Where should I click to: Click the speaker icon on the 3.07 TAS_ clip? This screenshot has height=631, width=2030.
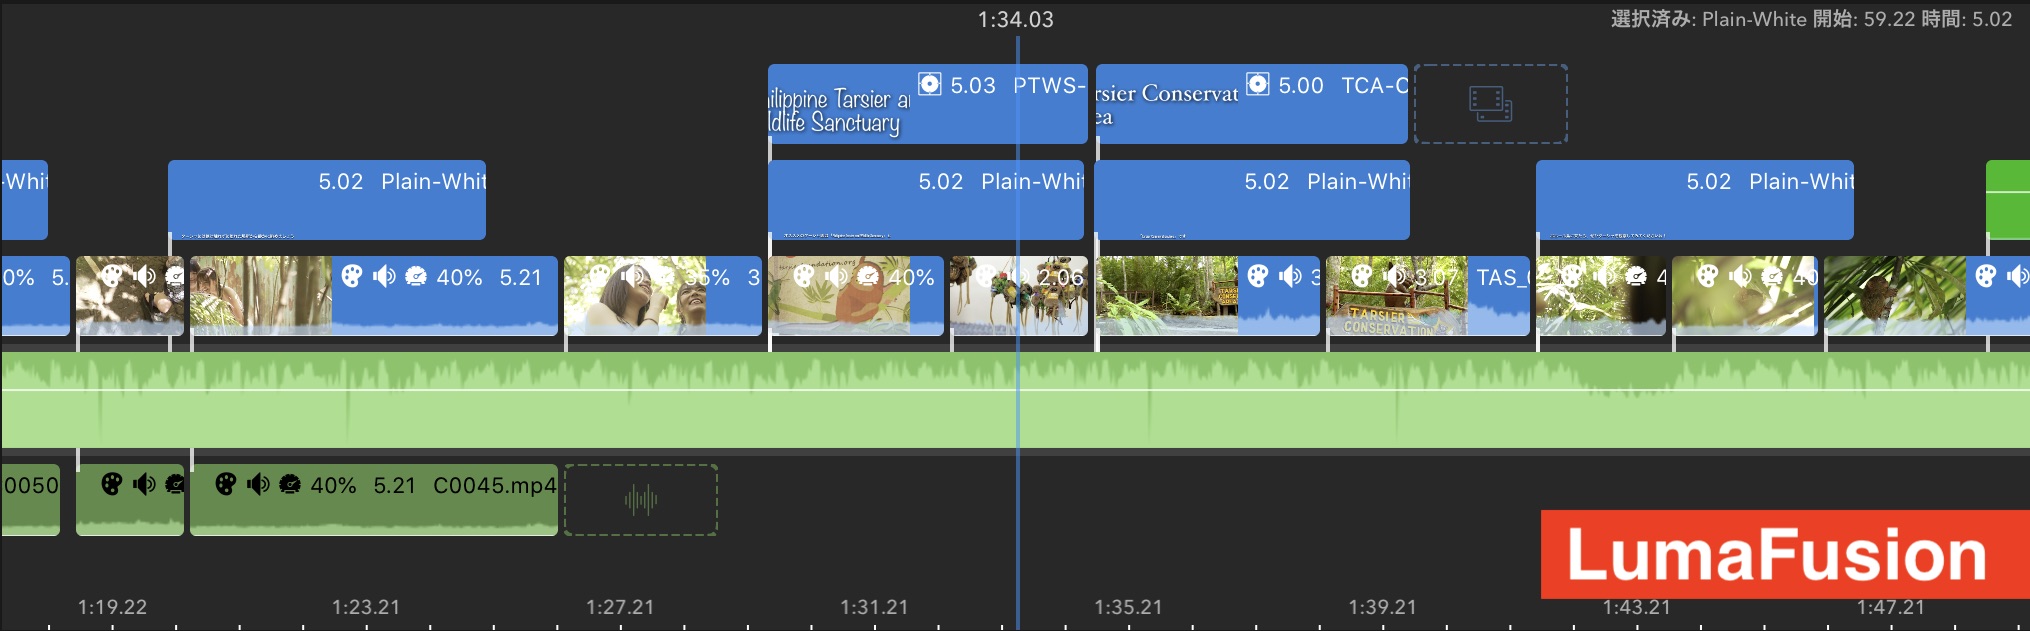[x=1394, y=276]
